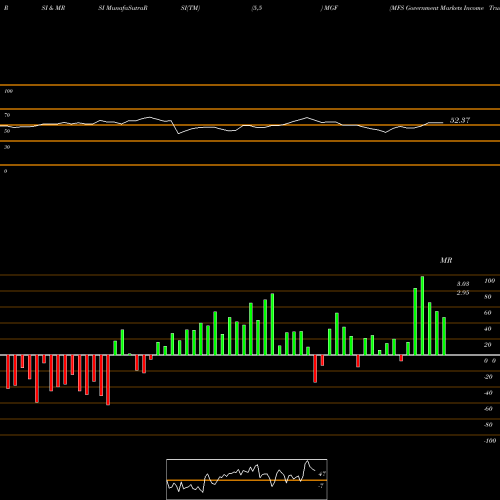Viewport: 500px width, 500px height.
Task: Click the 'SI MunafaSutraR' header text
Action: pyautogui.click(x=123, y=8)
